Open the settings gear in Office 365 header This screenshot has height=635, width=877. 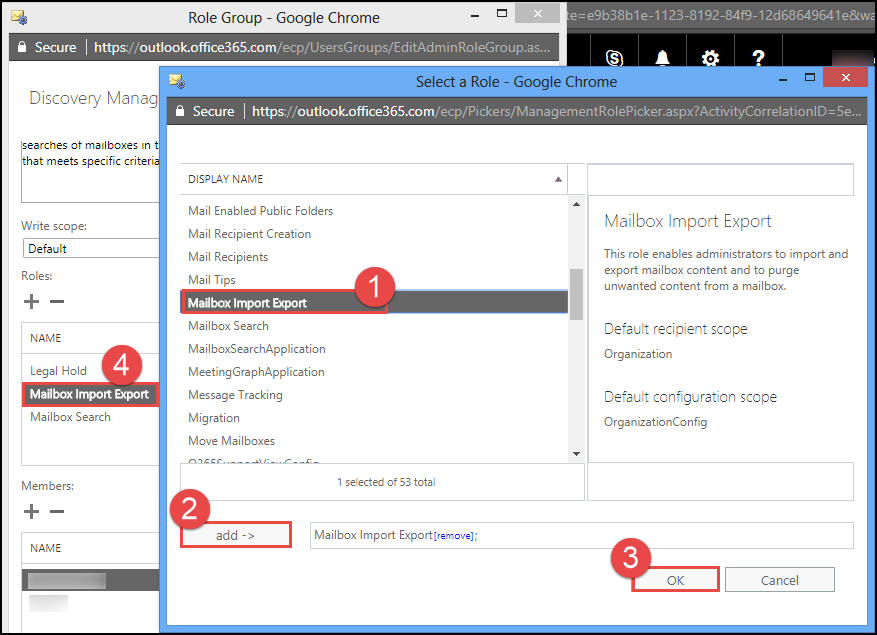point(710,58)
